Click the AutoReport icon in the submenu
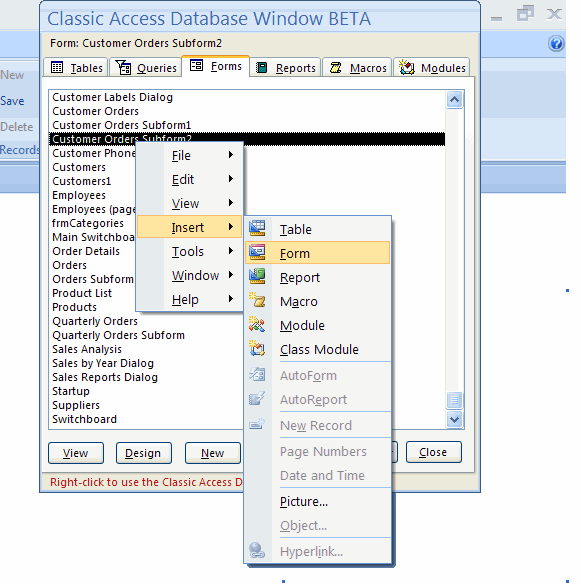This screenshot has width=581, height=584. coord(257,399)
